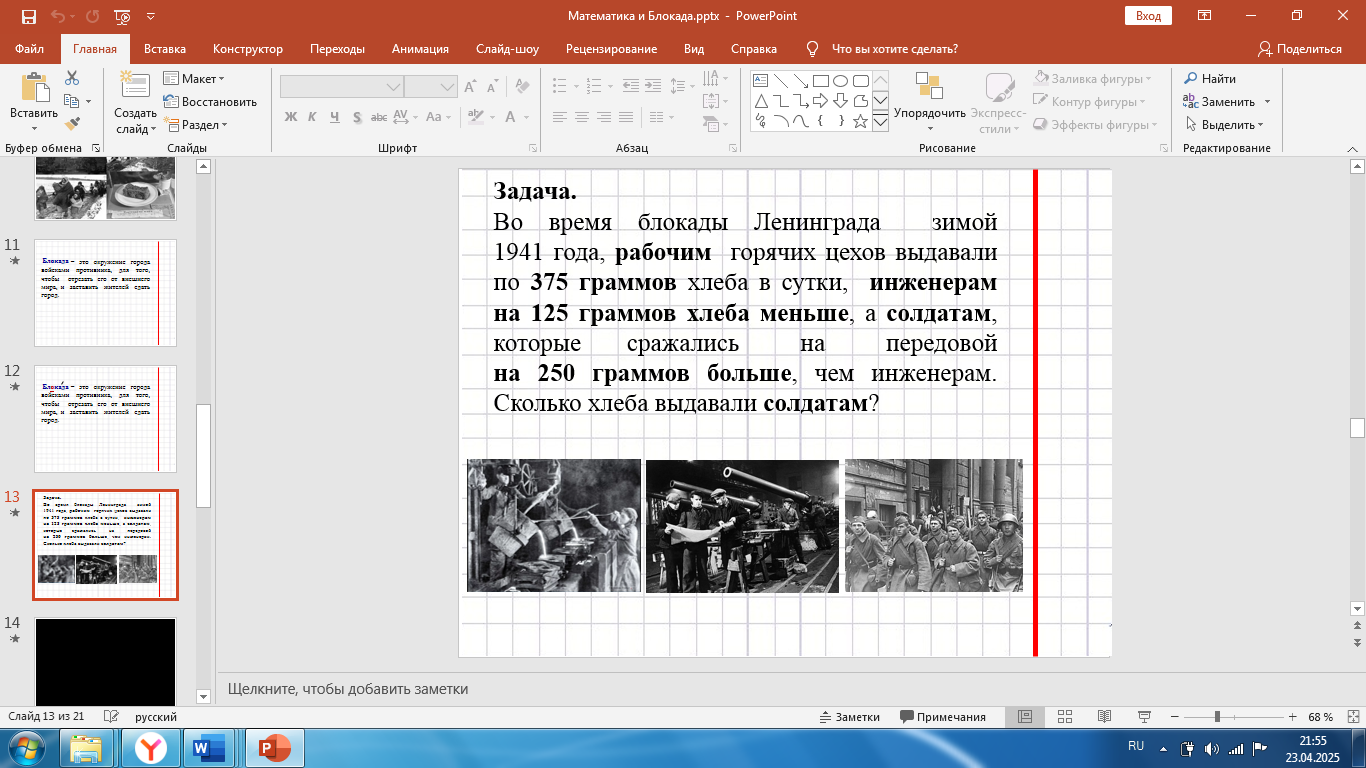Toggle Italic К formatting

pos(312,117)
